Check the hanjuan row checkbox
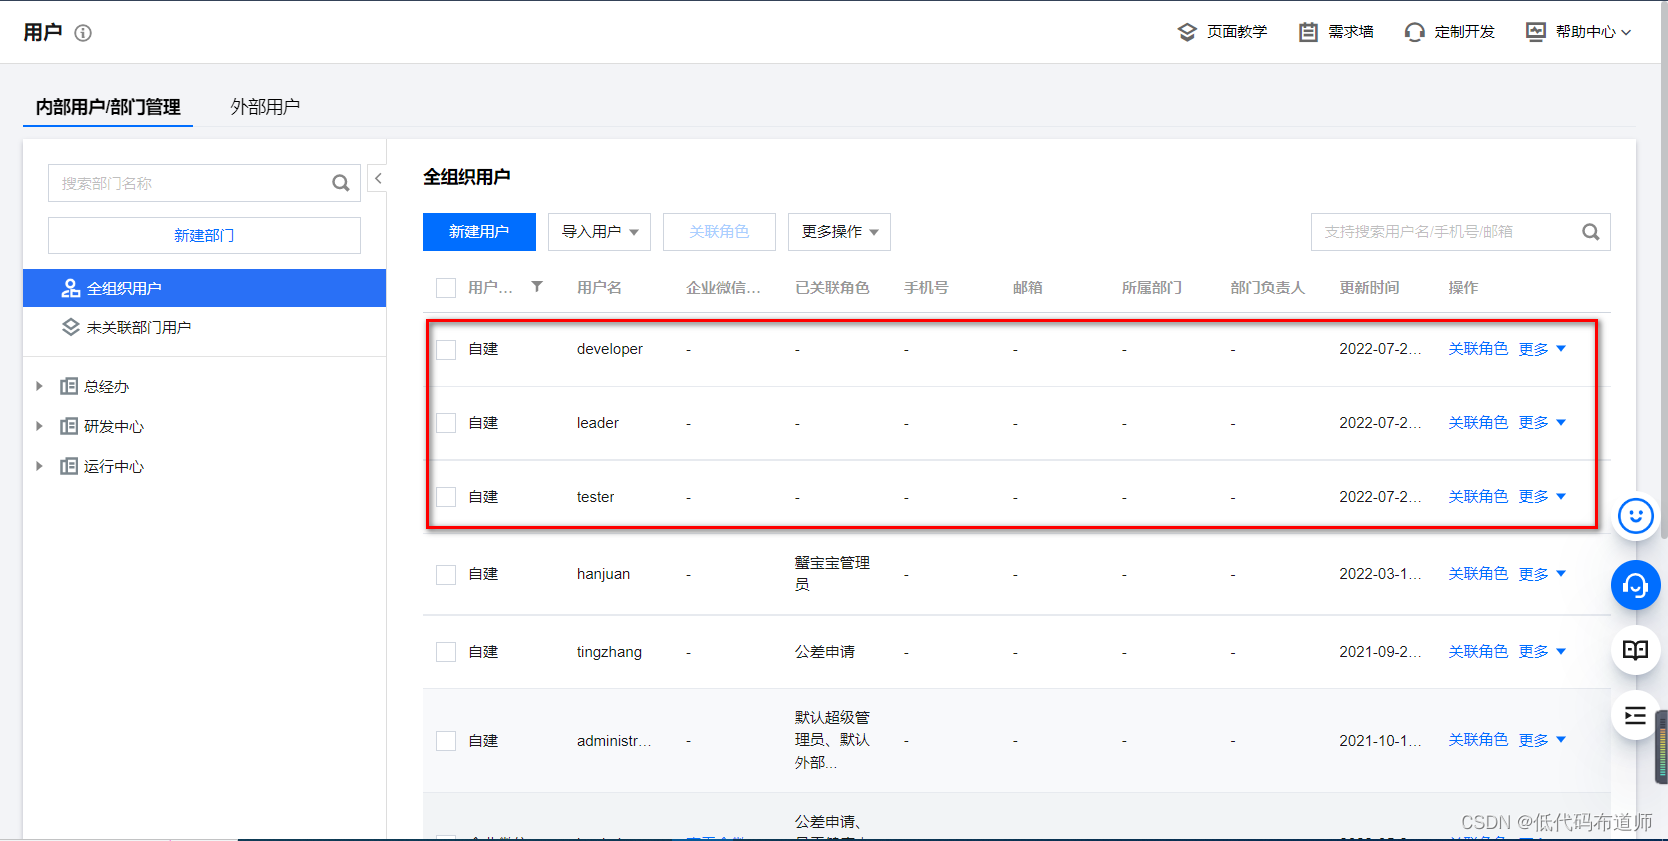The height and width of the screenshot is (841, 1668). [x=446, y=574]
